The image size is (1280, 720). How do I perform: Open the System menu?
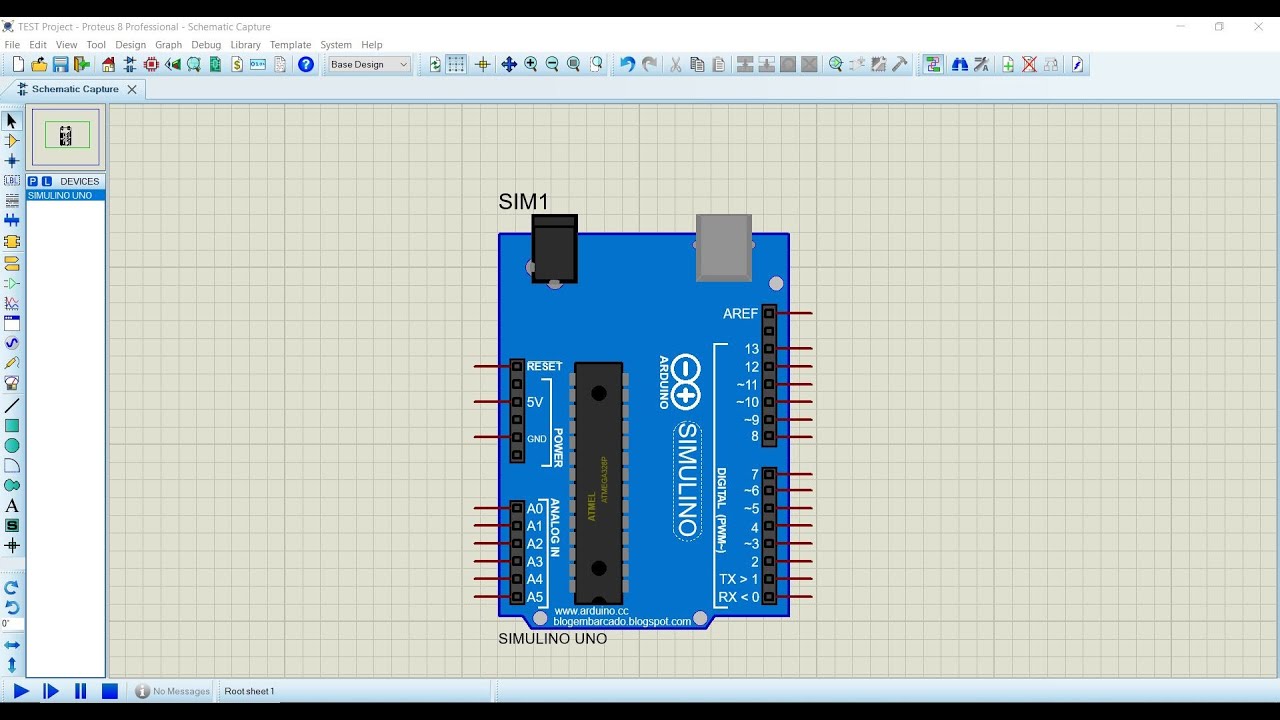coord(336,45)
